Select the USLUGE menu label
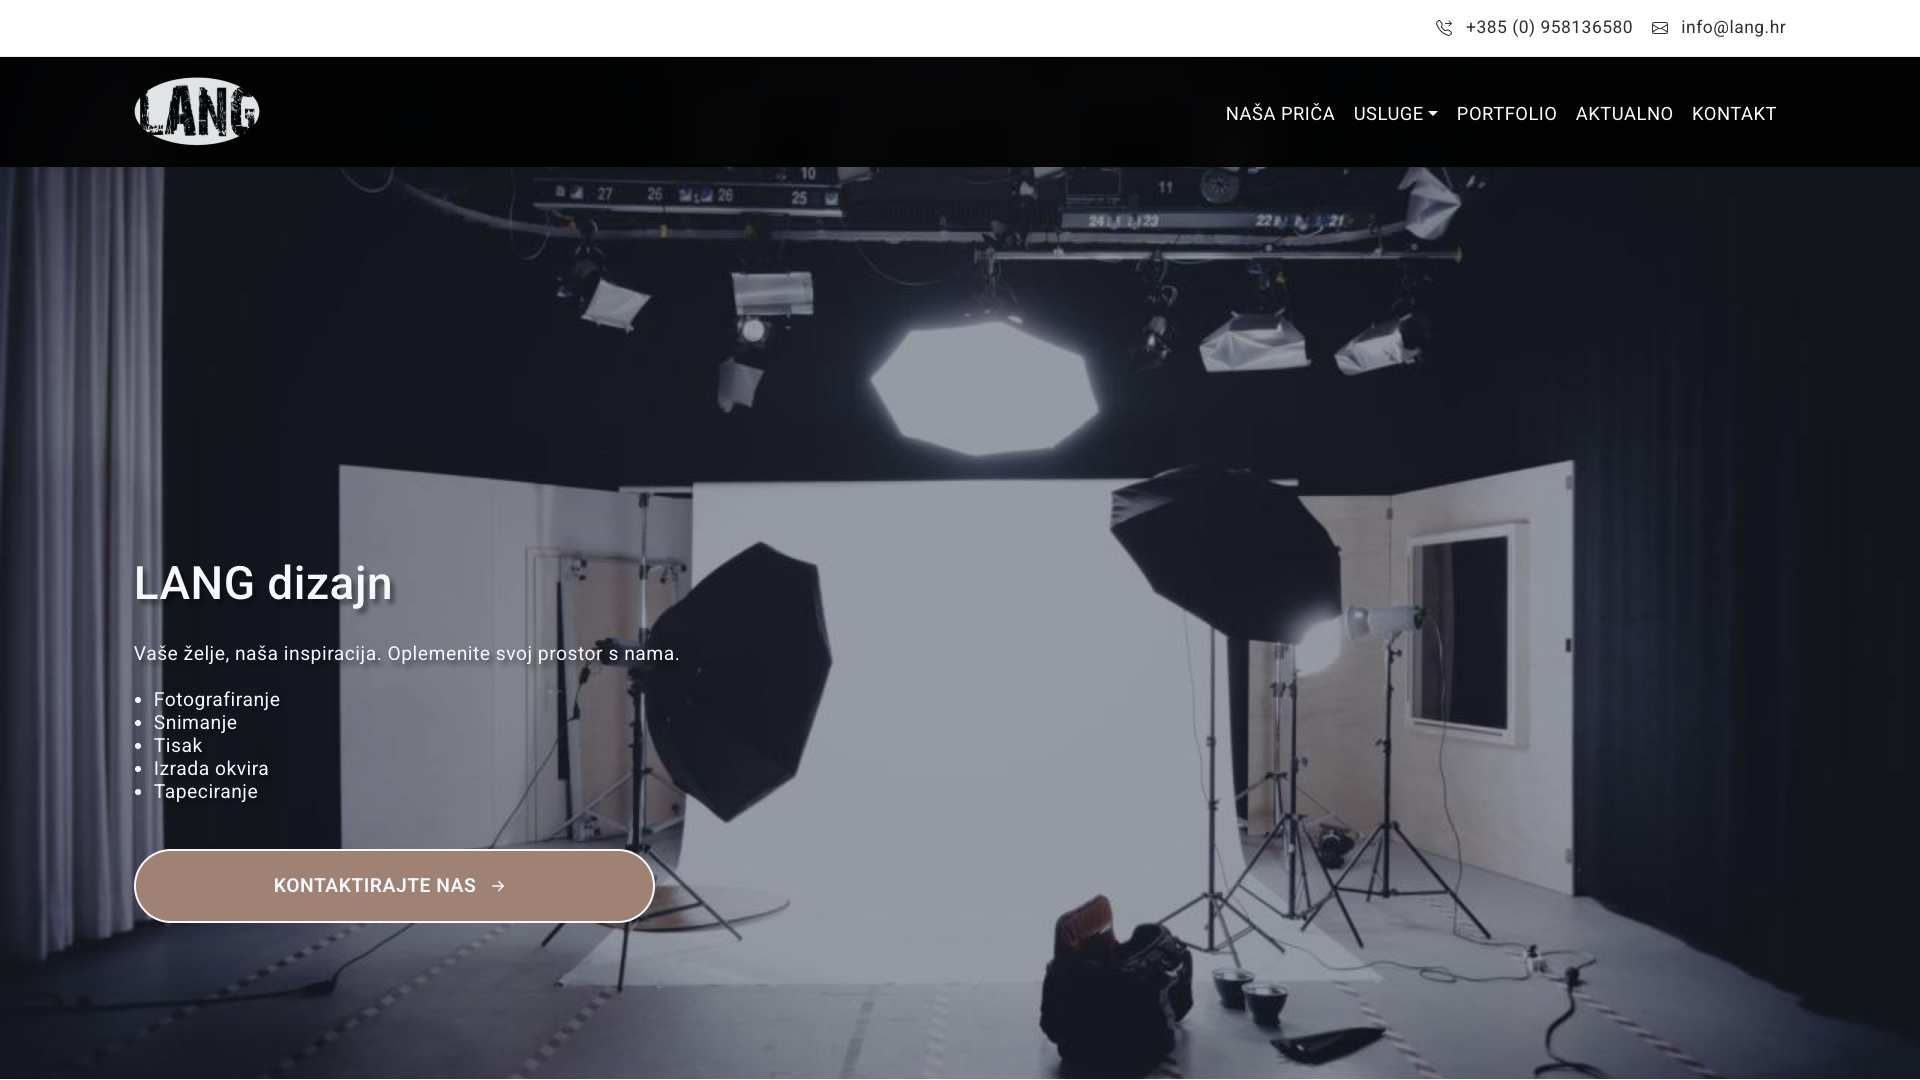1920x1080 pixels. (1388, 114)
